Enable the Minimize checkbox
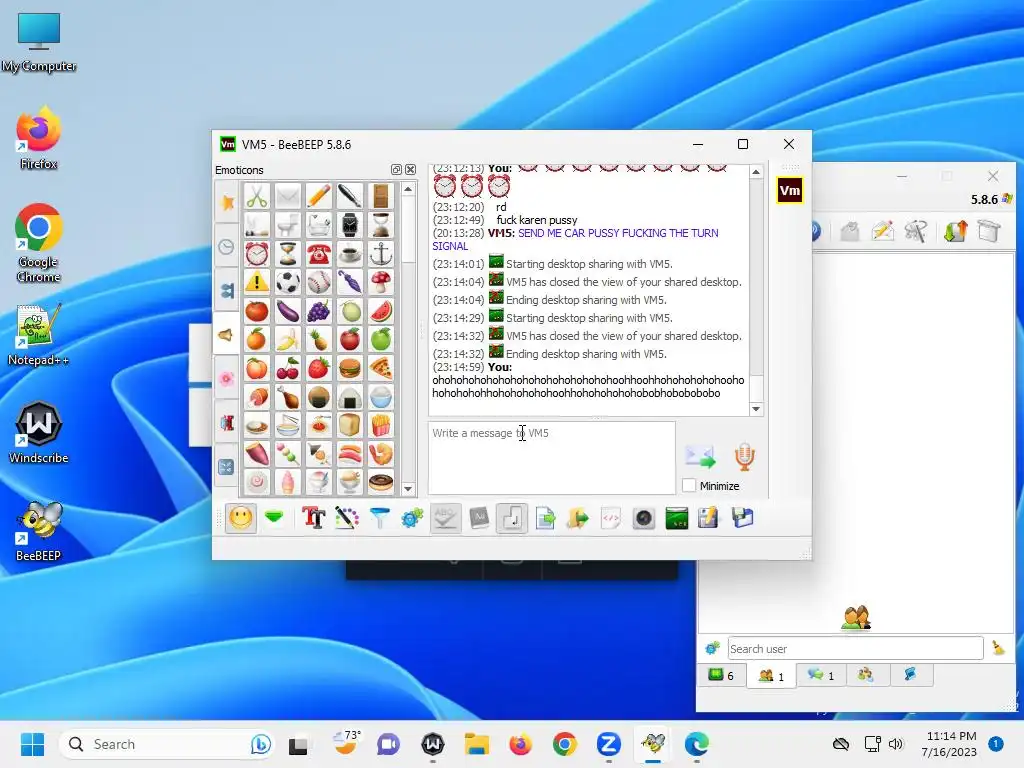1024x768 pixels. [x=689, y=485]
